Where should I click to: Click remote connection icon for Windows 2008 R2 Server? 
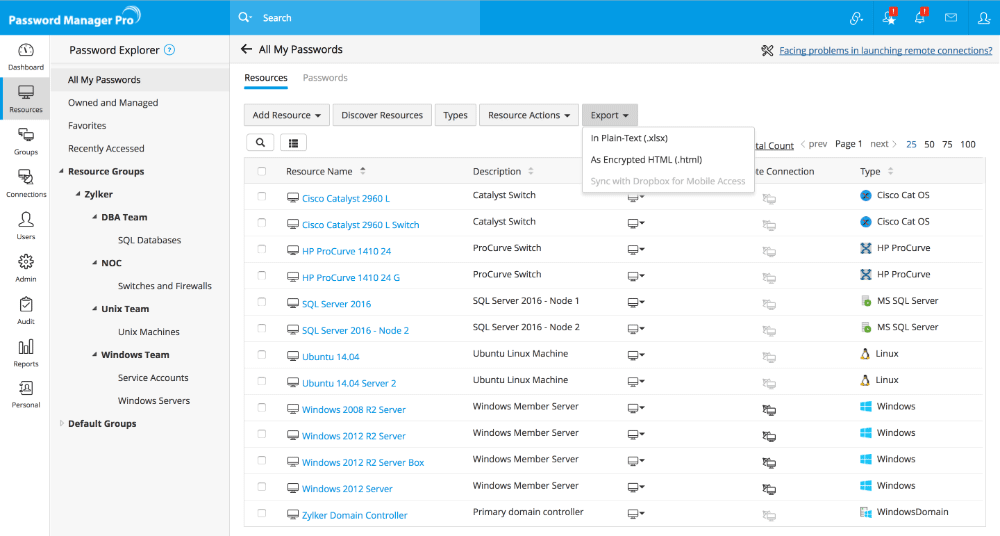(x=769, y=410)
